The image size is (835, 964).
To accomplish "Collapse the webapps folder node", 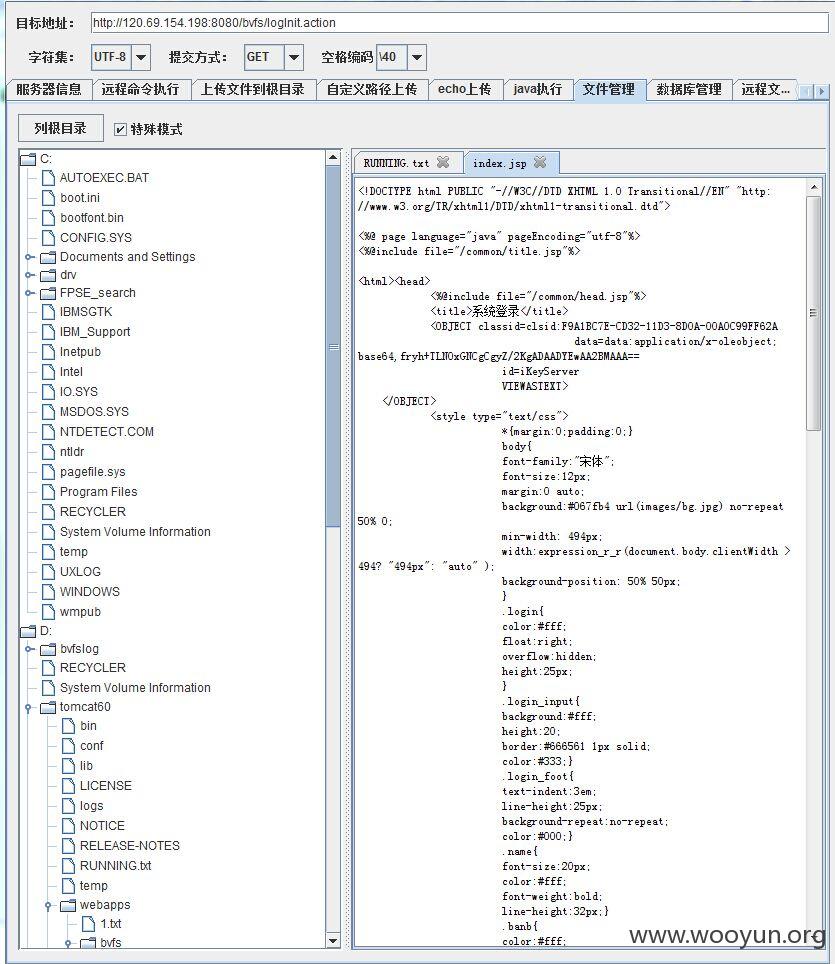I will (x=48, y=906).
